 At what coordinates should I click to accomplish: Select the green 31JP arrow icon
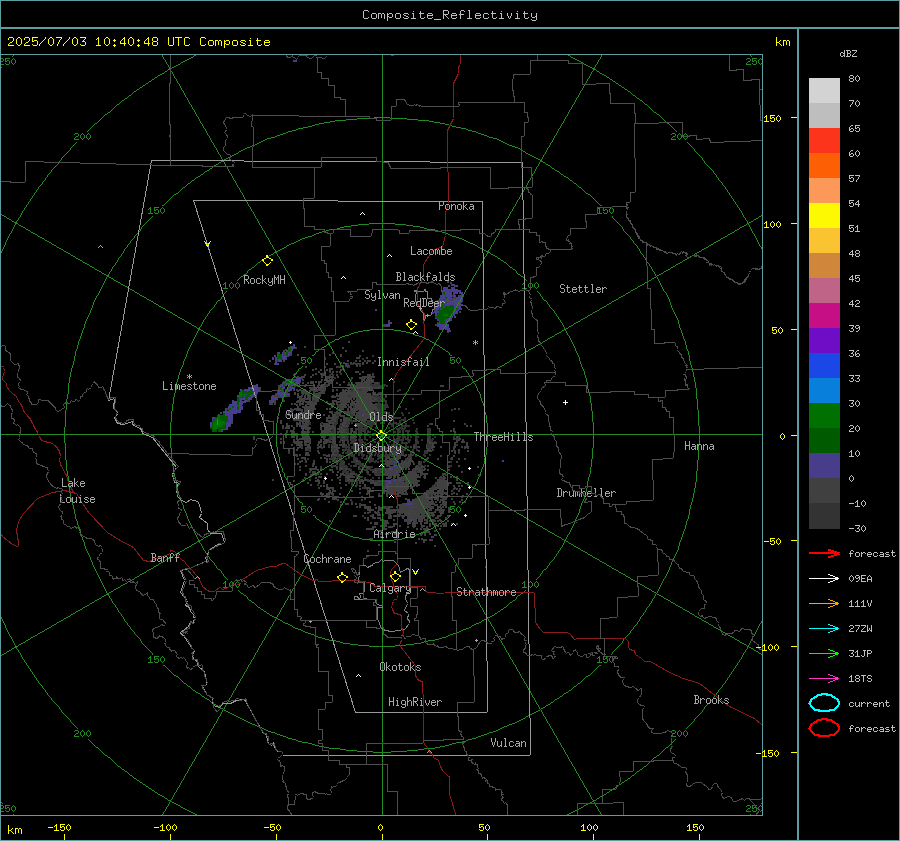[824, 653]
